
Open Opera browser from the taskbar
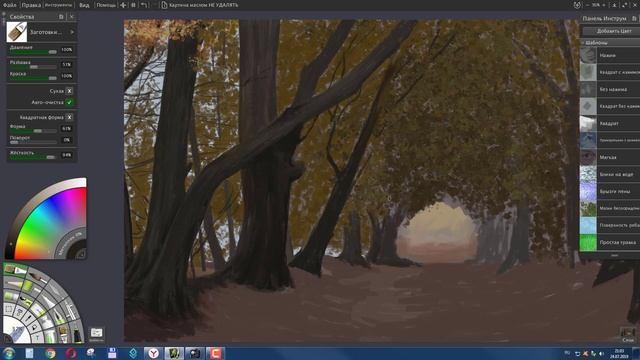click(71, 353)
